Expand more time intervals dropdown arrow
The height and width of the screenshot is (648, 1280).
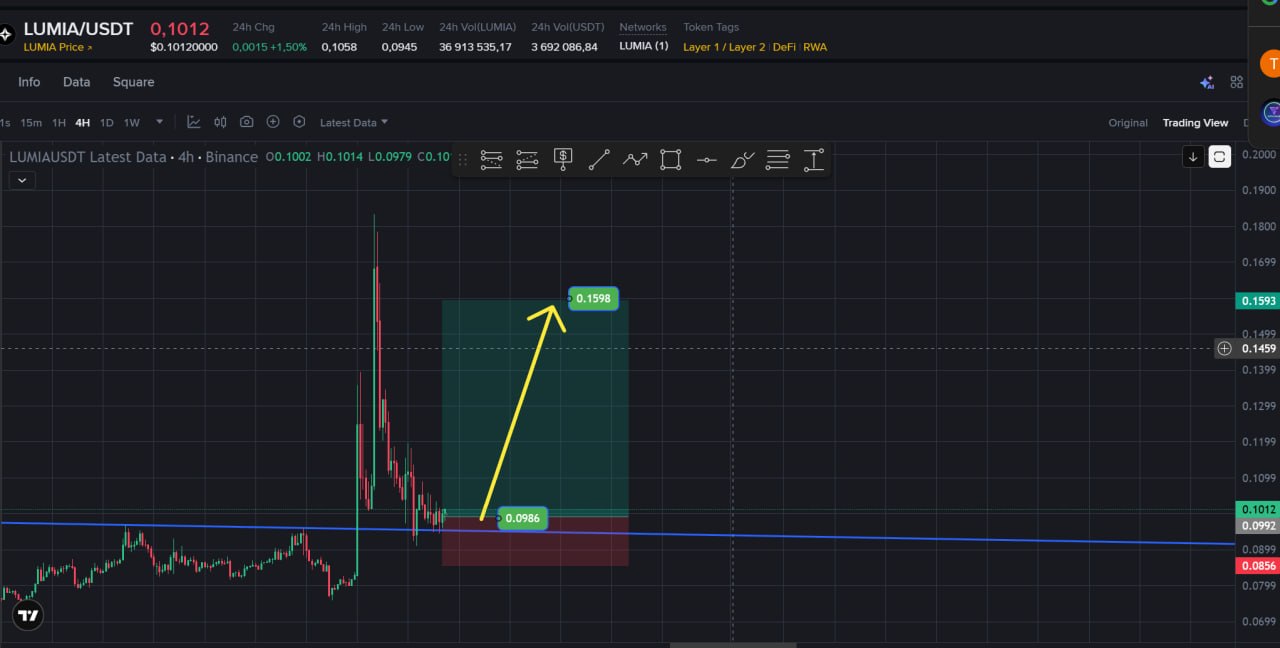tap(160, 122)
